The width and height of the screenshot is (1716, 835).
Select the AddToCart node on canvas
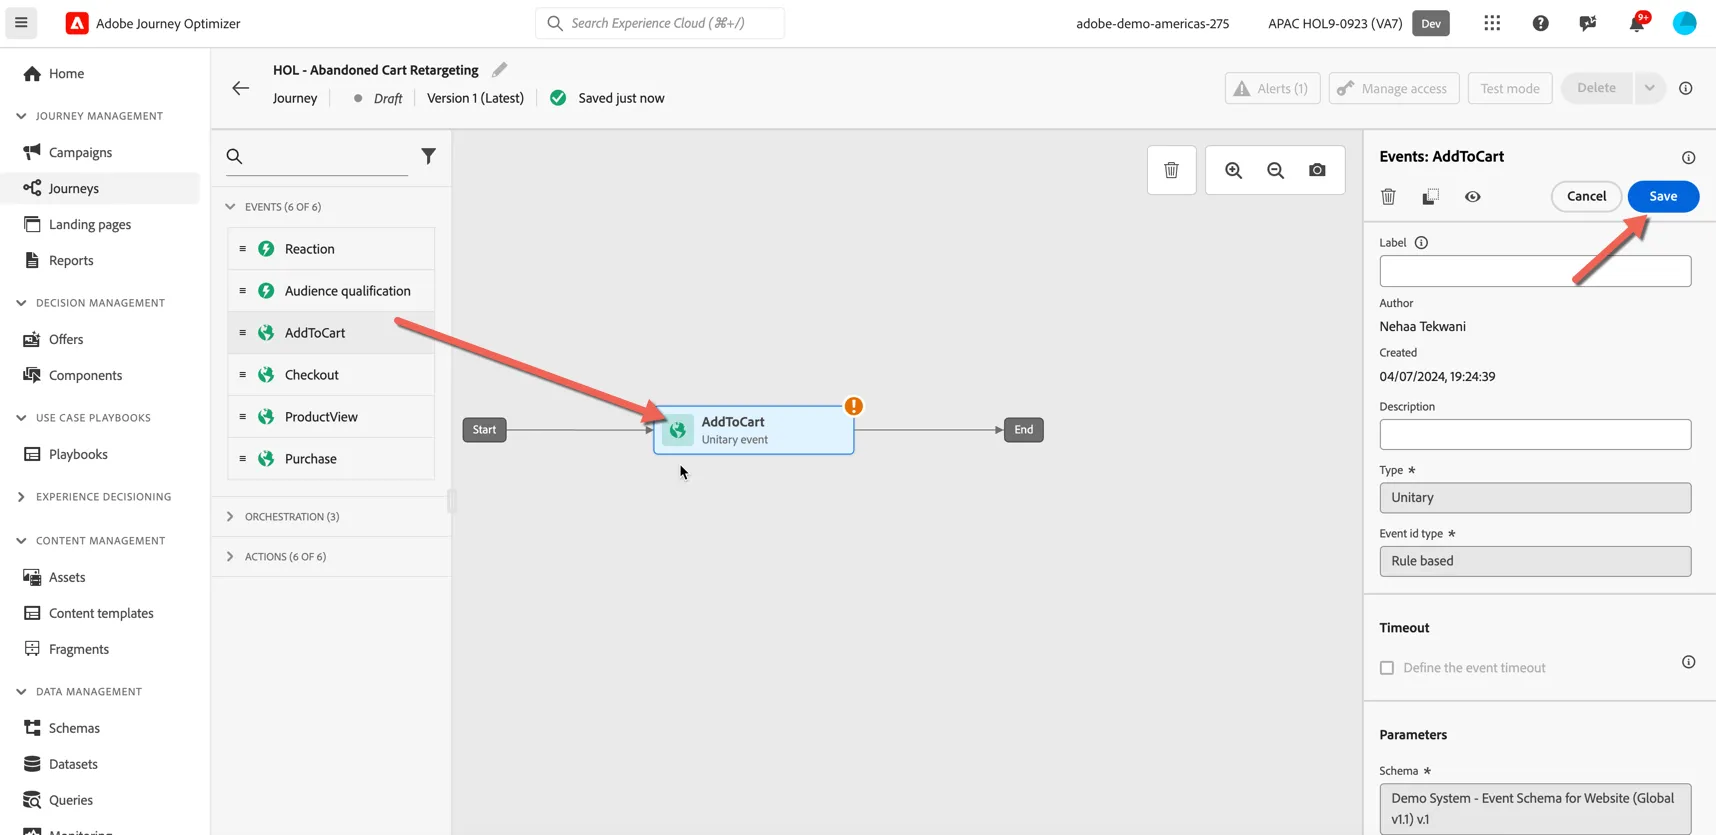point(754,430)
